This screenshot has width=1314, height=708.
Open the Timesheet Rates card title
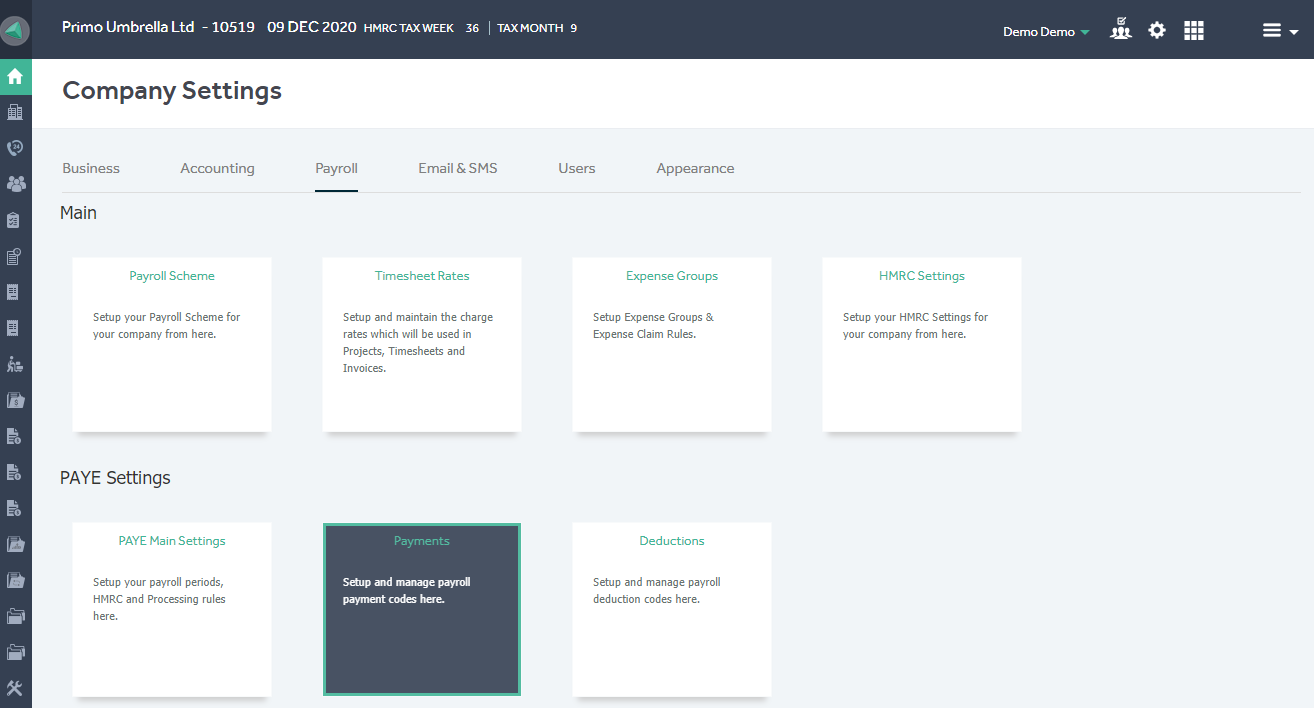pyautogui.click(x=422, y=276)
